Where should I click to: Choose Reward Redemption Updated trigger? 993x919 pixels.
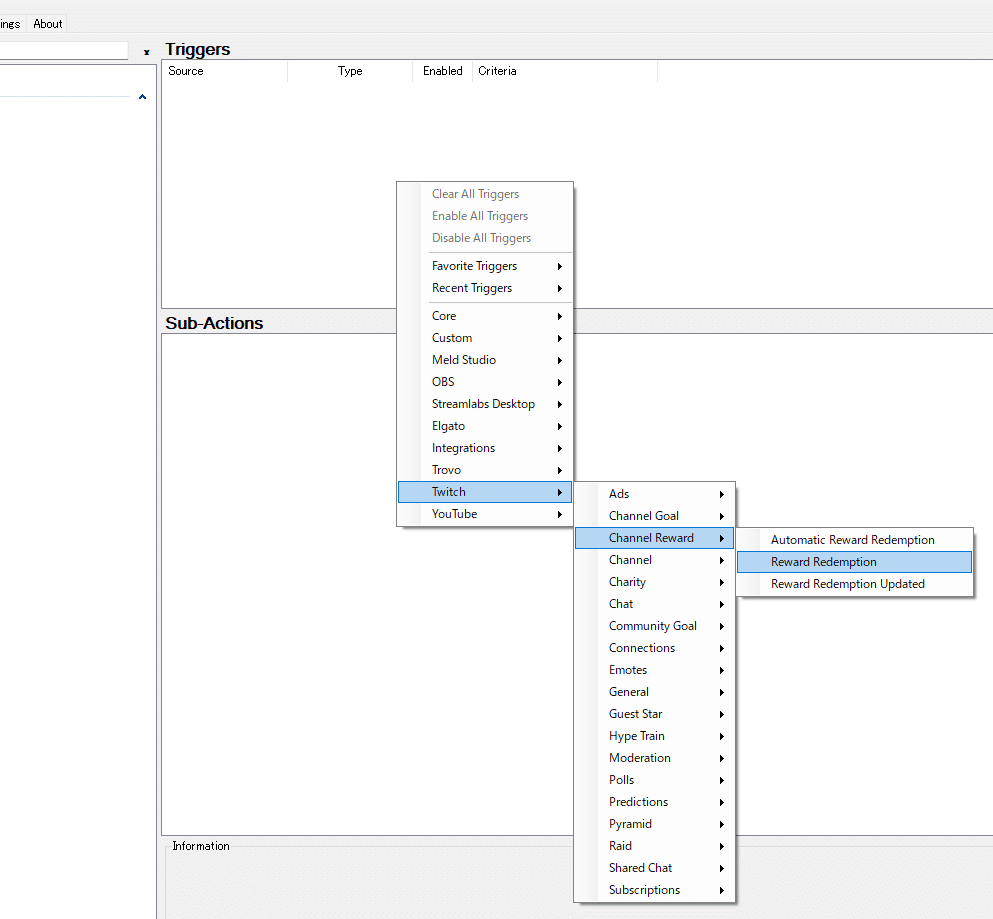[854, 584]
